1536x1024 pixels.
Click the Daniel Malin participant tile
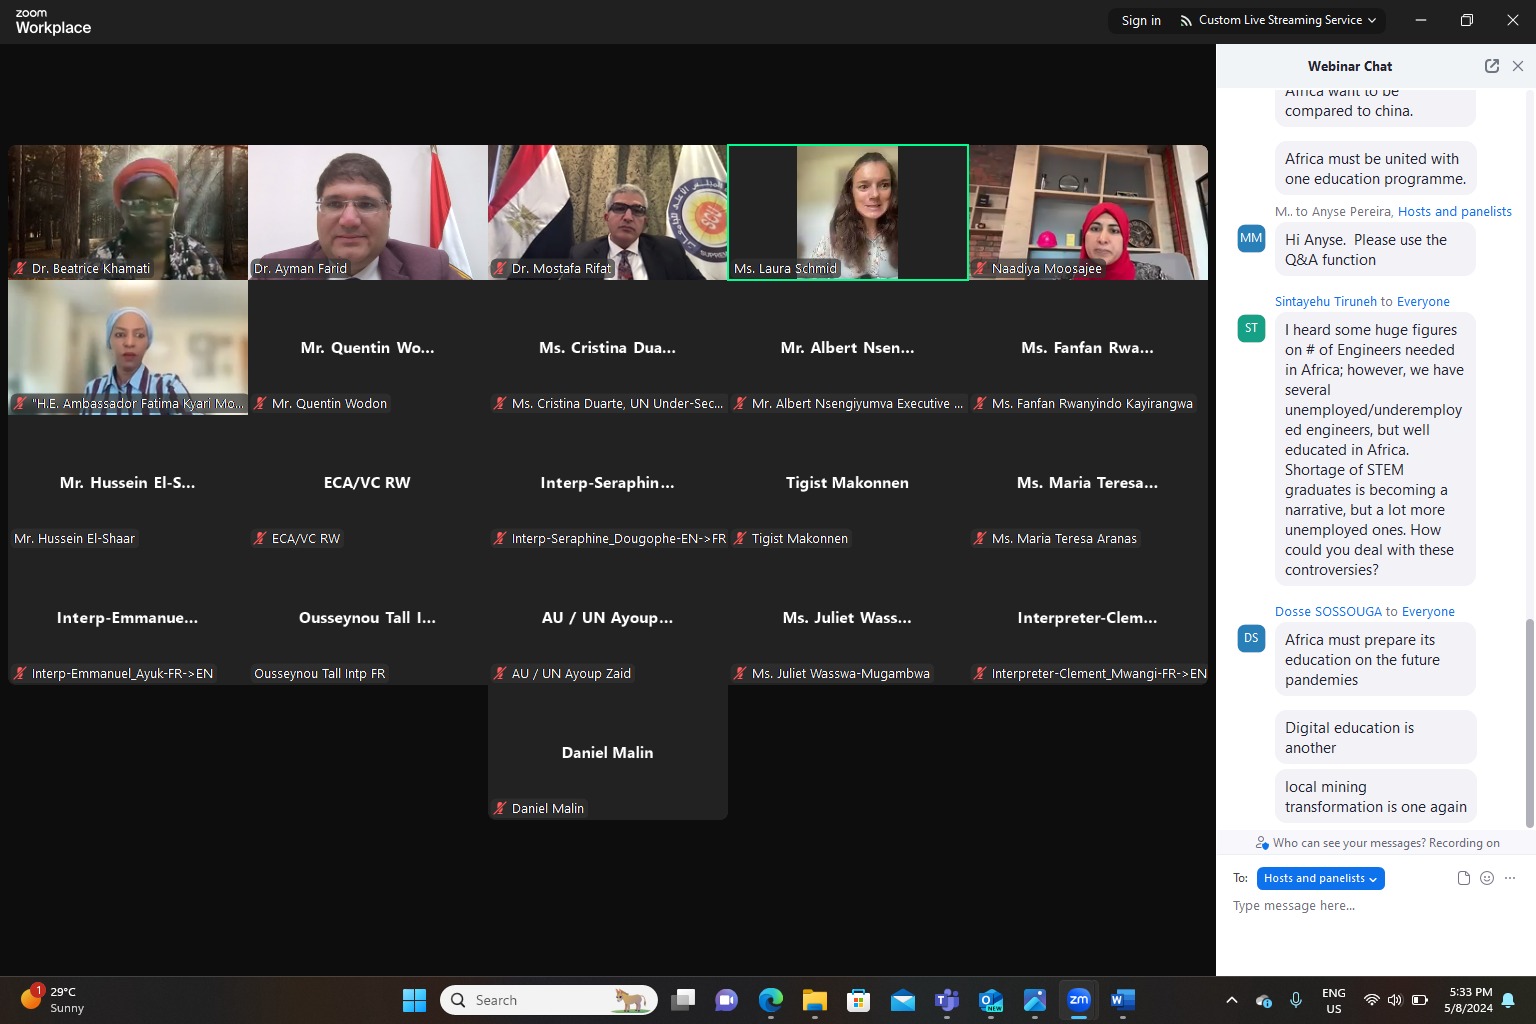tap(607, 753)
